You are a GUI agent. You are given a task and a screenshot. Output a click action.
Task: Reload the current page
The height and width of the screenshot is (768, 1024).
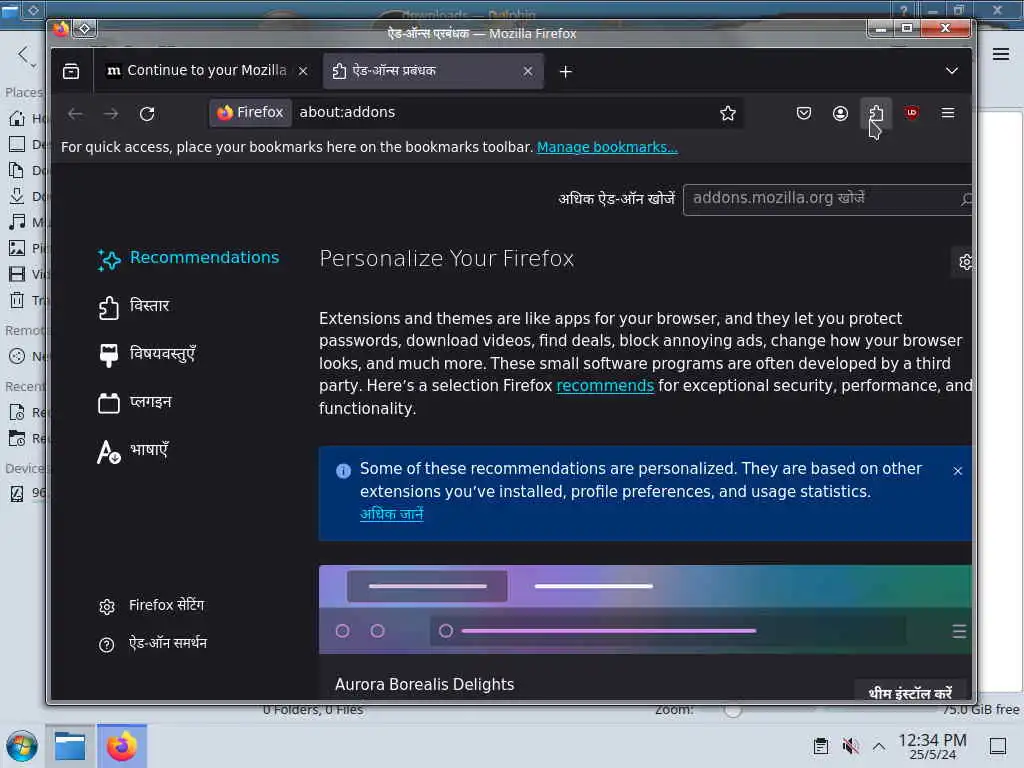pos(147,113)
